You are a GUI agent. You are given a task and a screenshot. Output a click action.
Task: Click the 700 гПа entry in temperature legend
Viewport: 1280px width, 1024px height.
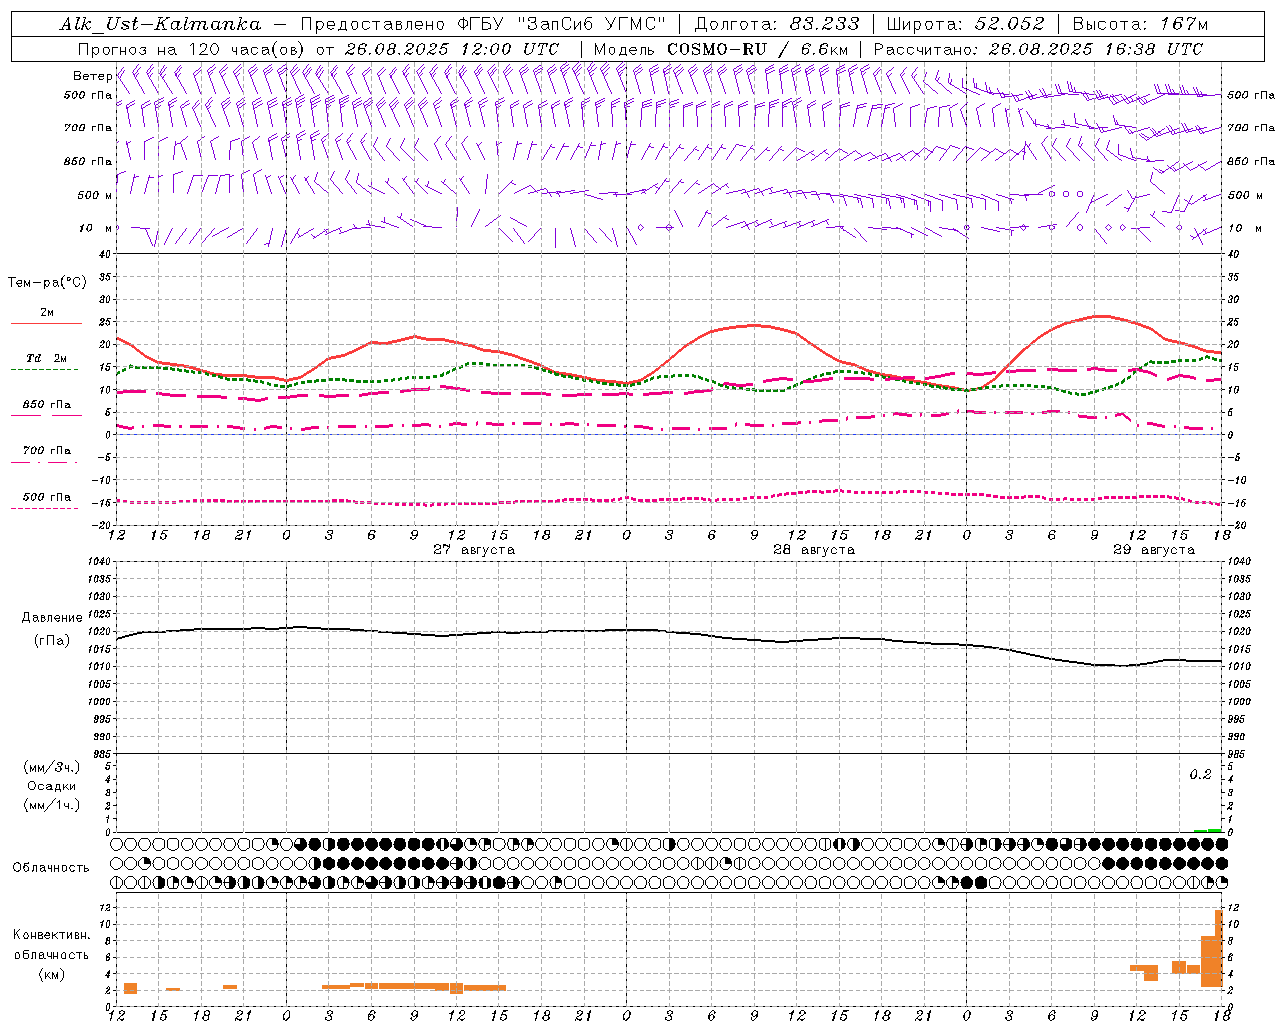point(47,451)
